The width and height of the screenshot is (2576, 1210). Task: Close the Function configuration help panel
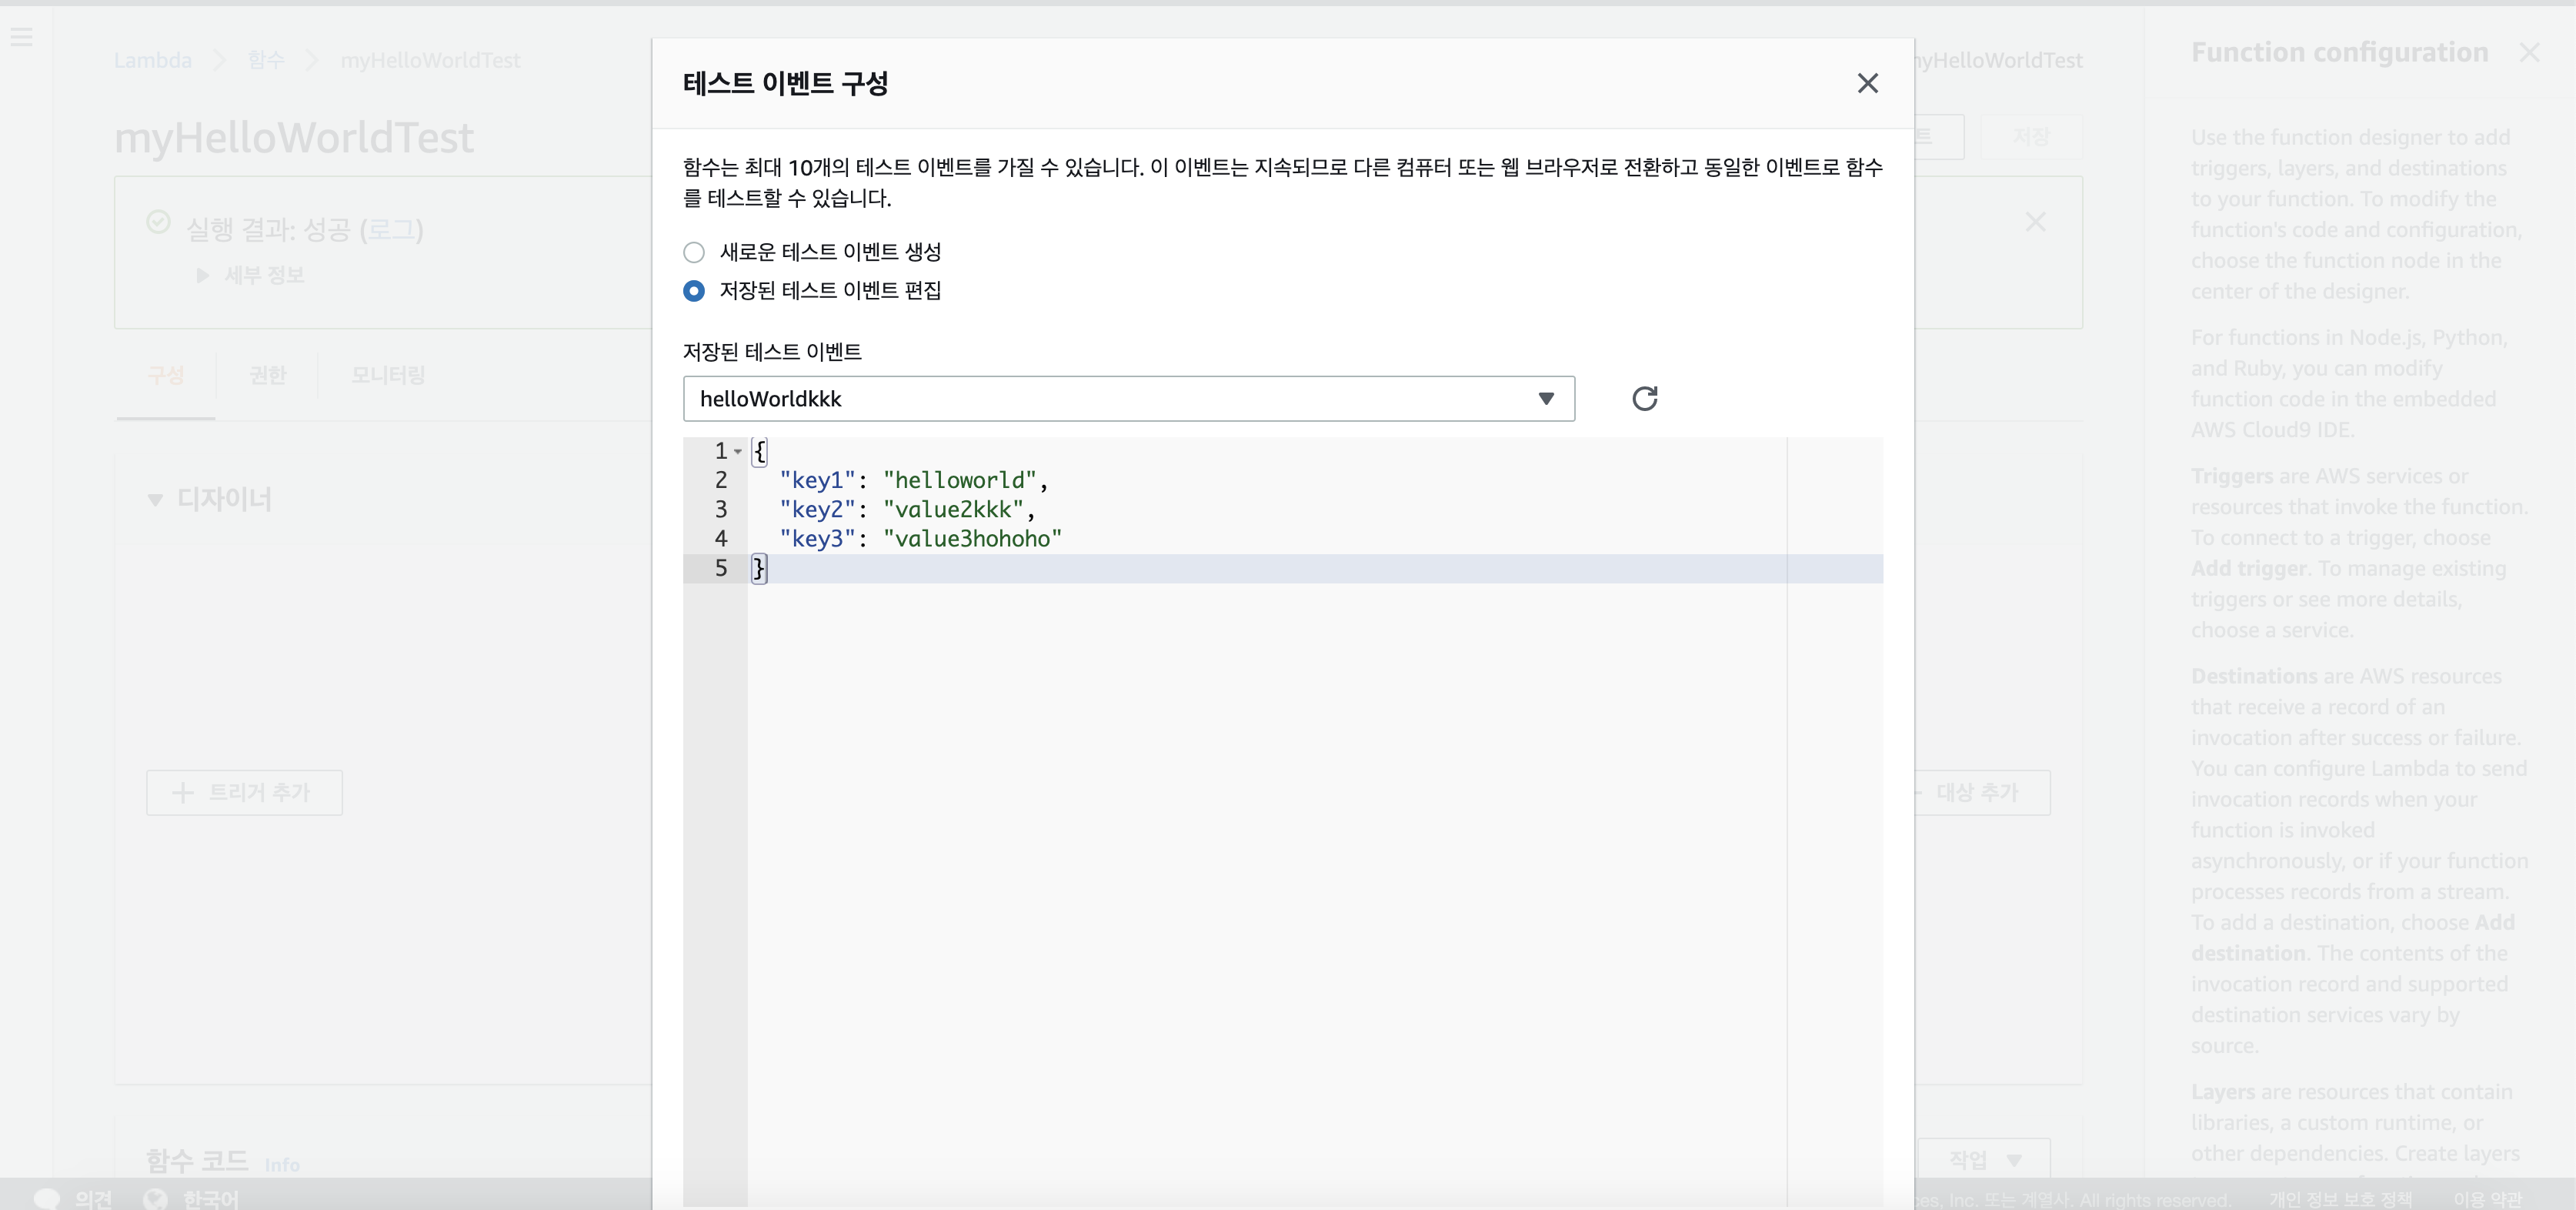(x=2529, y=52)
